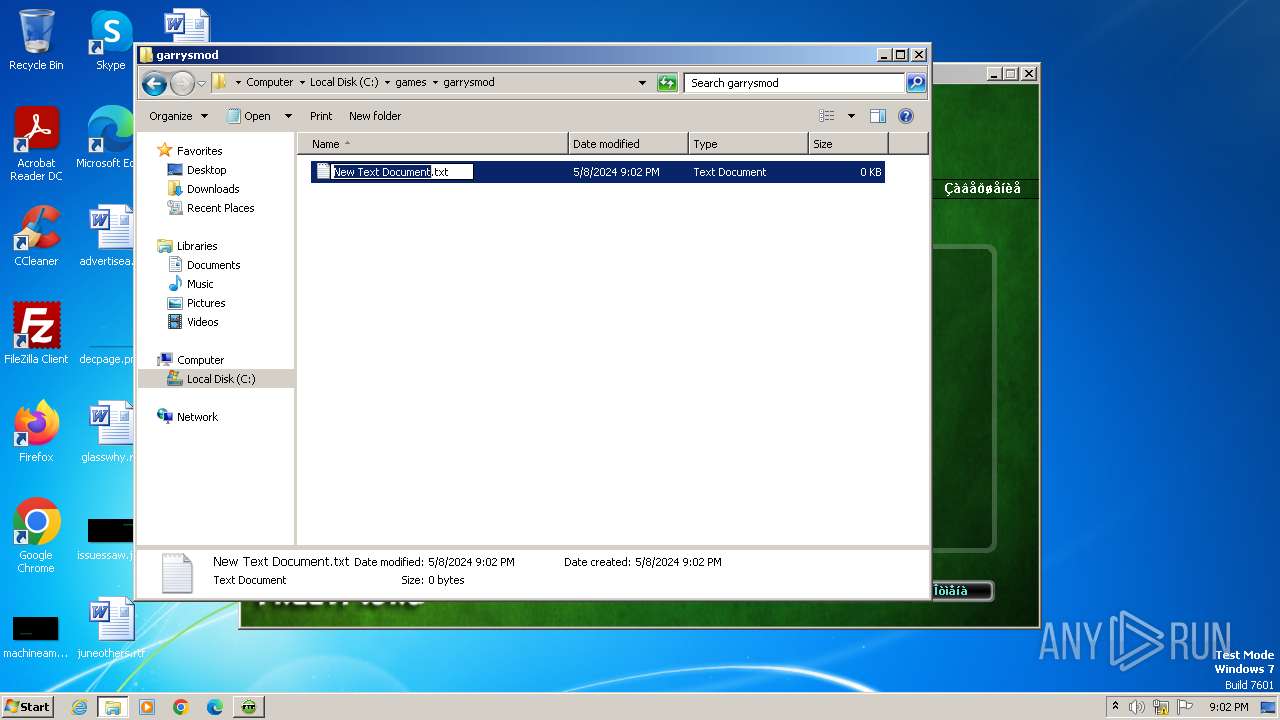Click the glasswhy Word document icon
The image size is (1280, 720).
tap(108, 432)
